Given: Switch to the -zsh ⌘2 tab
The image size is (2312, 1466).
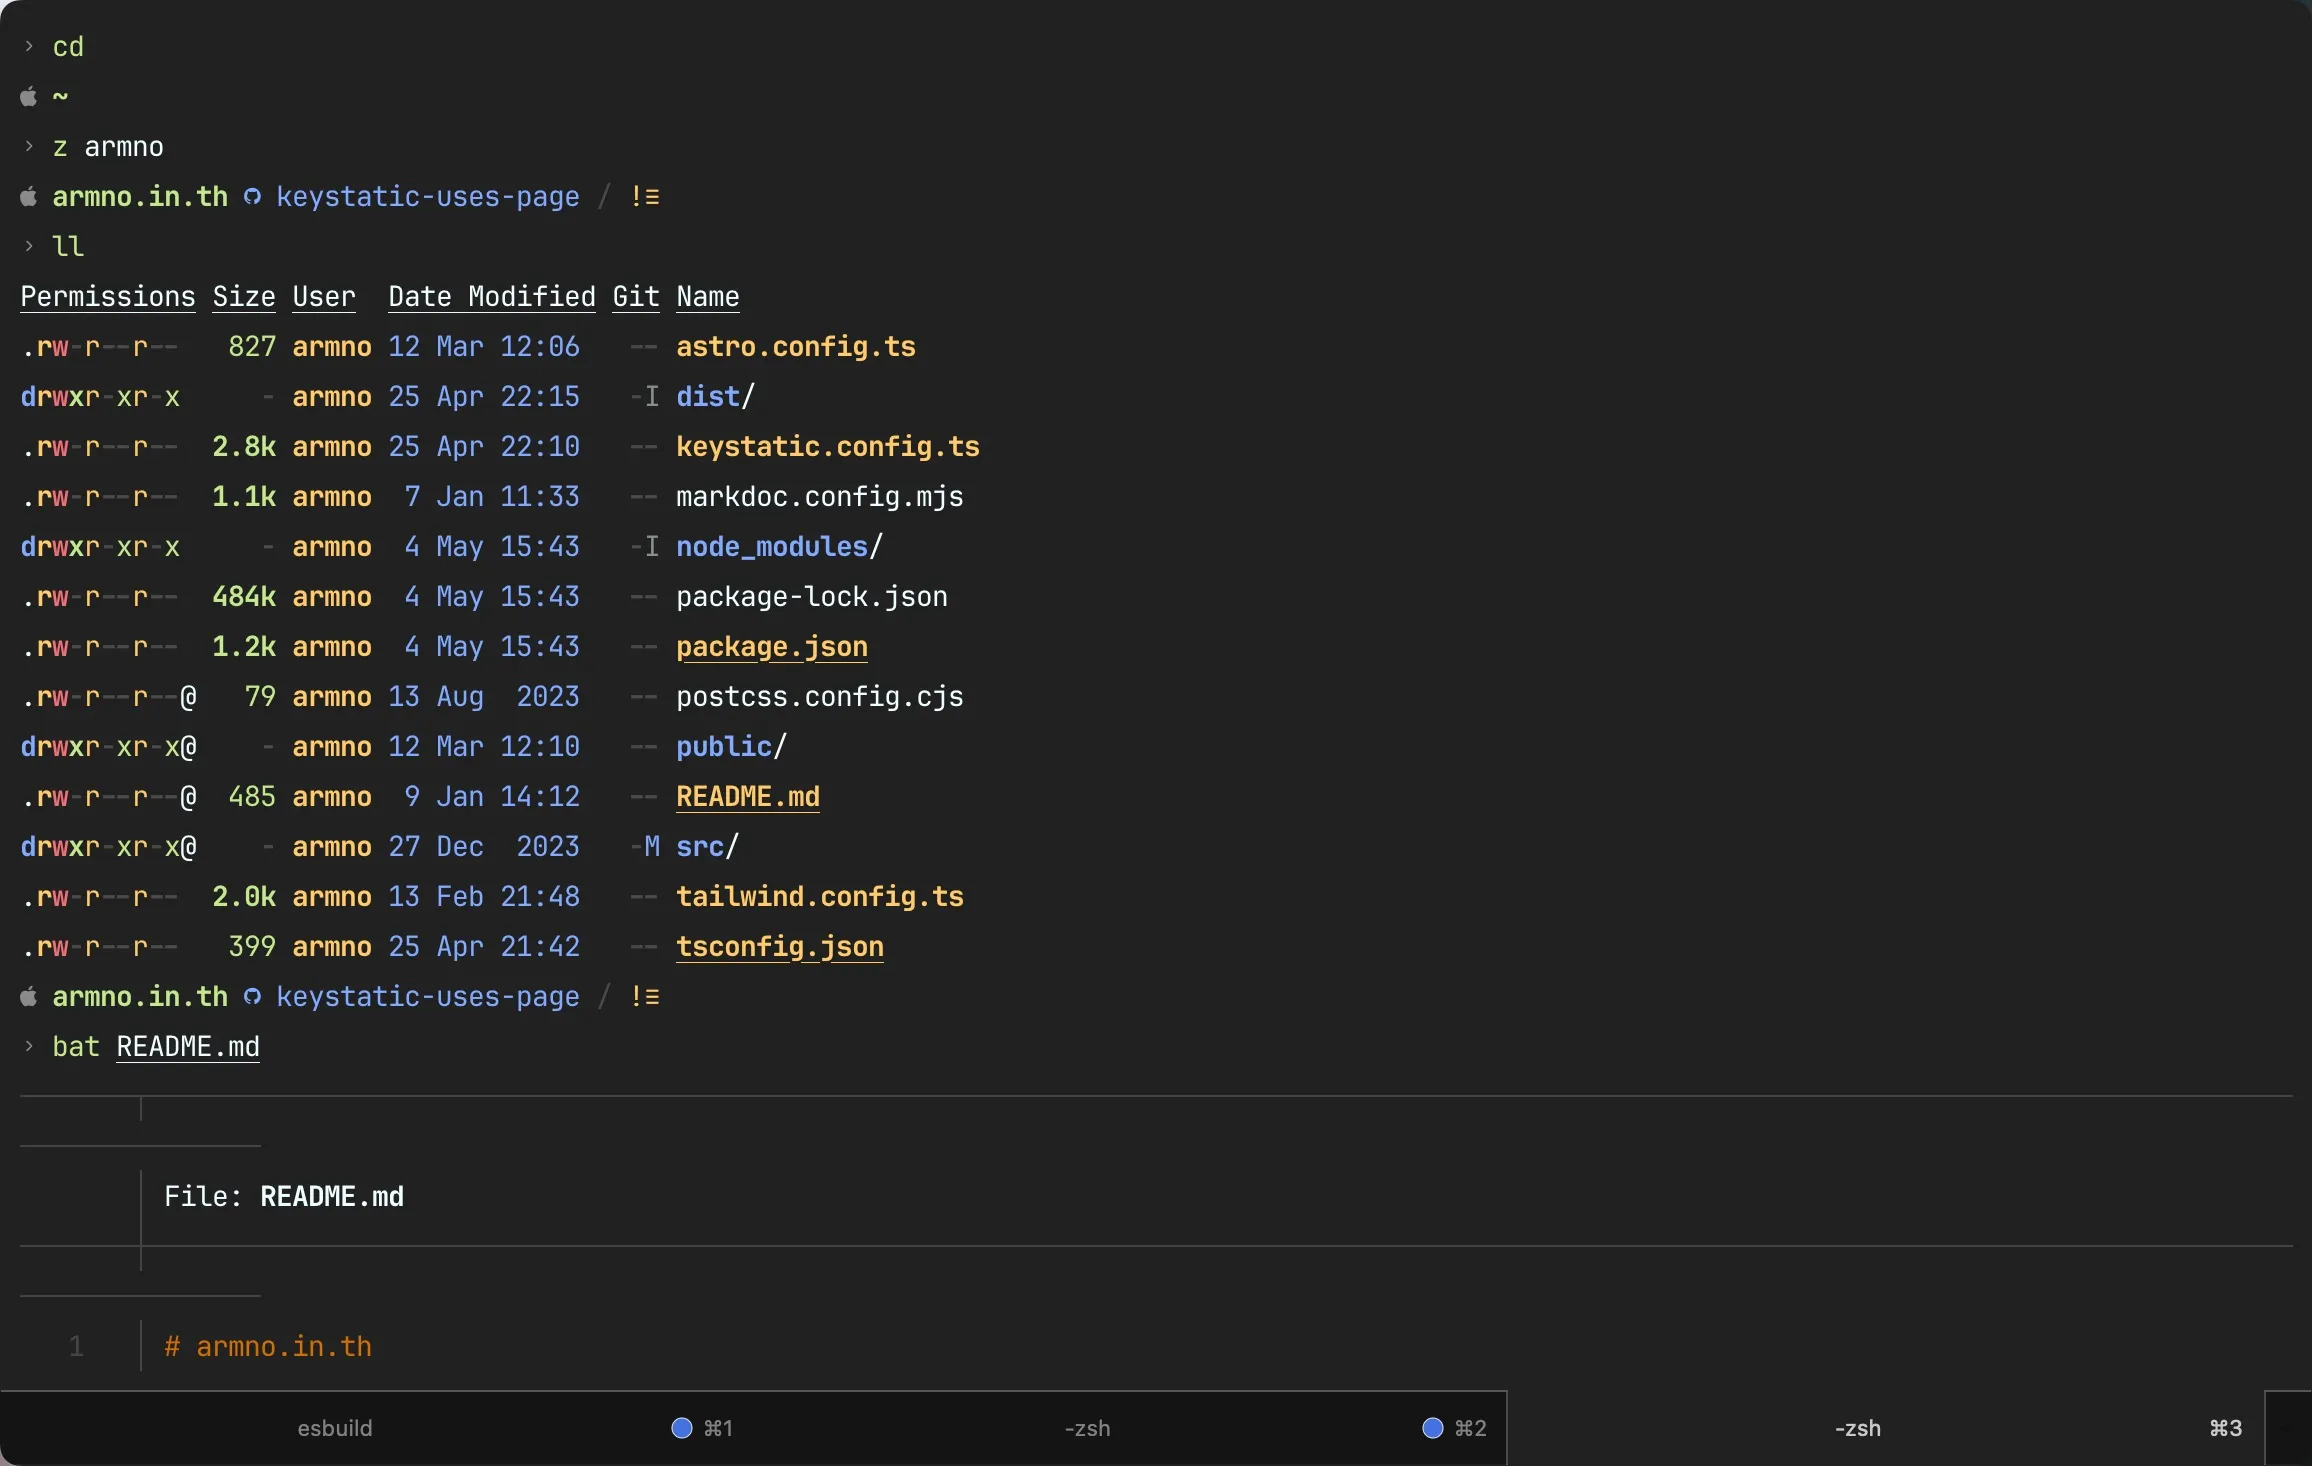Looking at the screenshot, I should pyautogui.click(x=1086, y=1428).
